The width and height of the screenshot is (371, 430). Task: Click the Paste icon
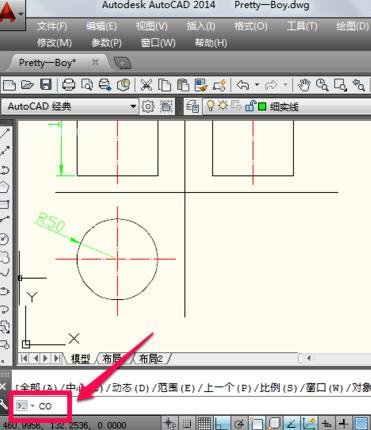(183, 85)
